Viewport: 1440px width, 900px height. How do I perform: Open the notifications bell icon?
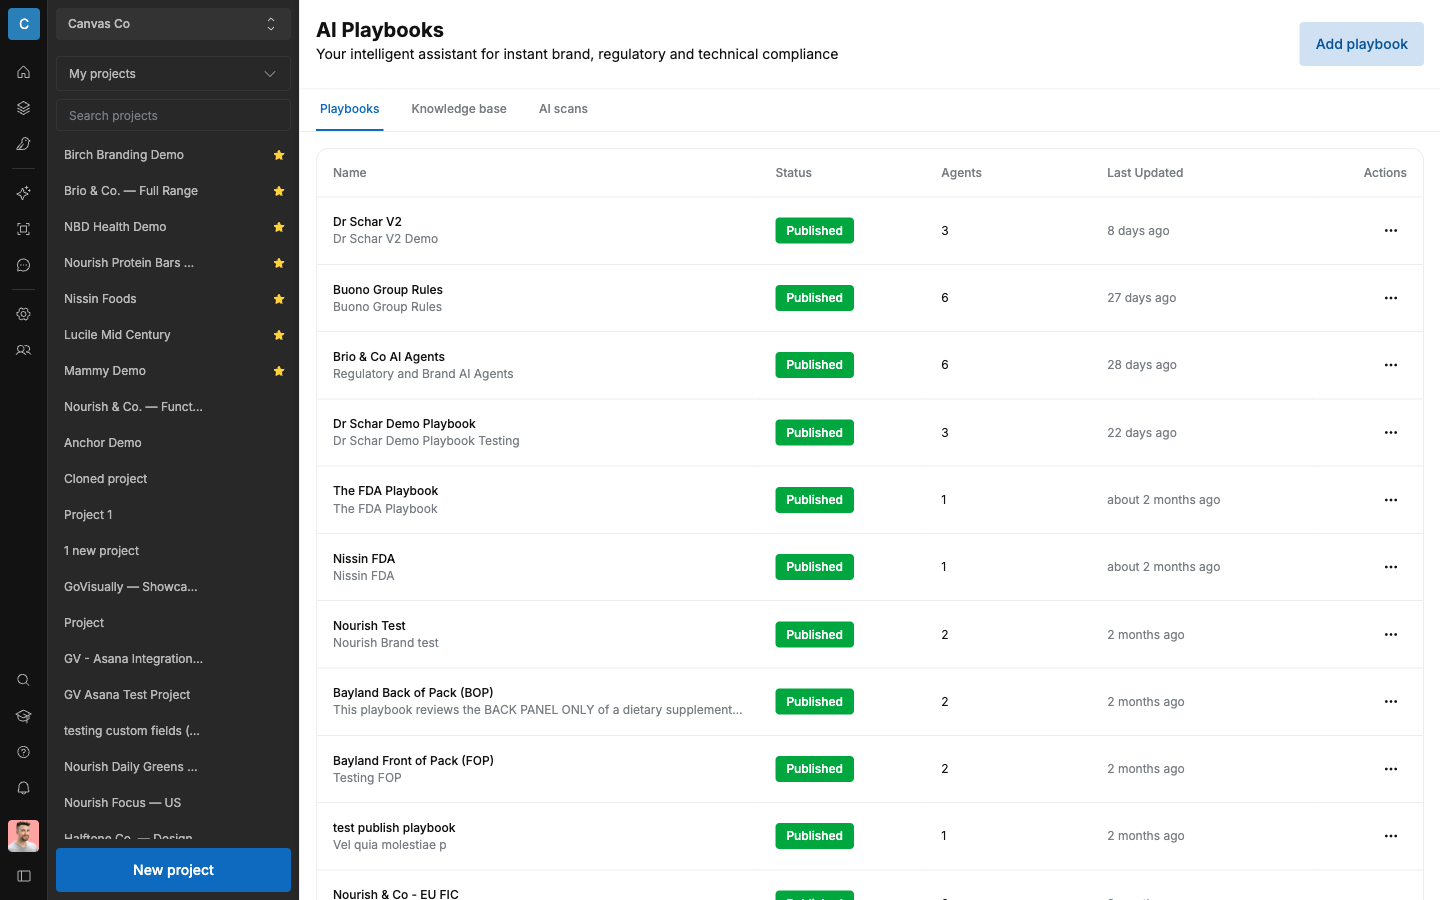tap(23, 788)
